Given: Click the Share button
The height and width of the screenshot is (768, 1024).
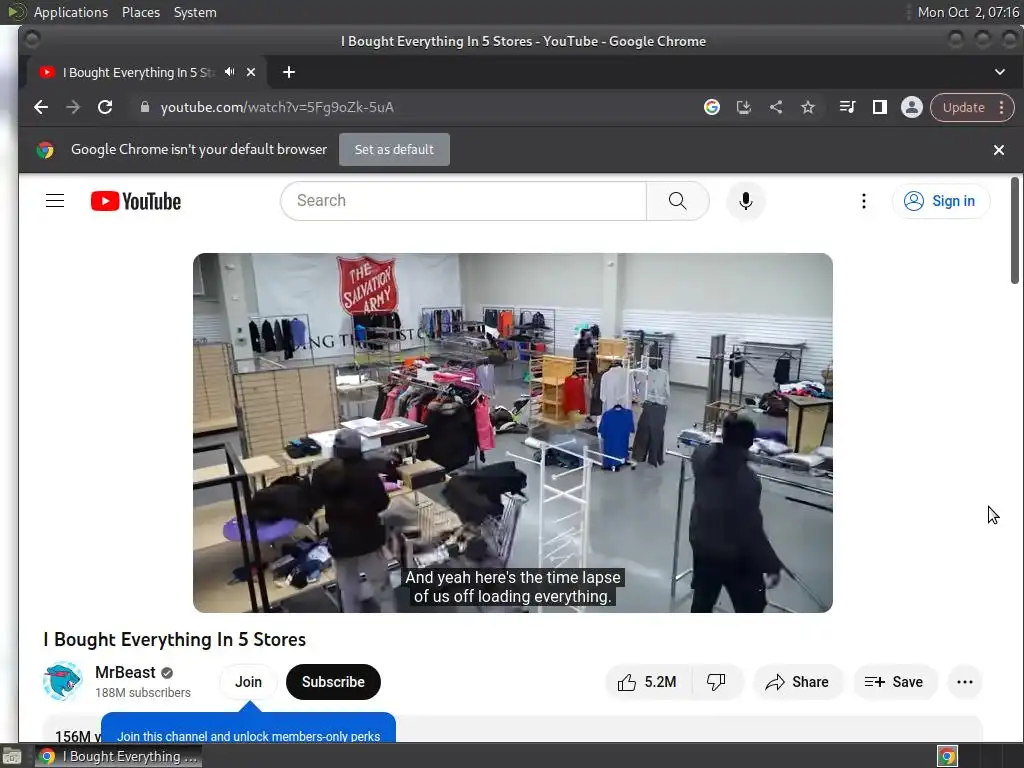Looking at the screenshot, I should [x=798, y=682].
